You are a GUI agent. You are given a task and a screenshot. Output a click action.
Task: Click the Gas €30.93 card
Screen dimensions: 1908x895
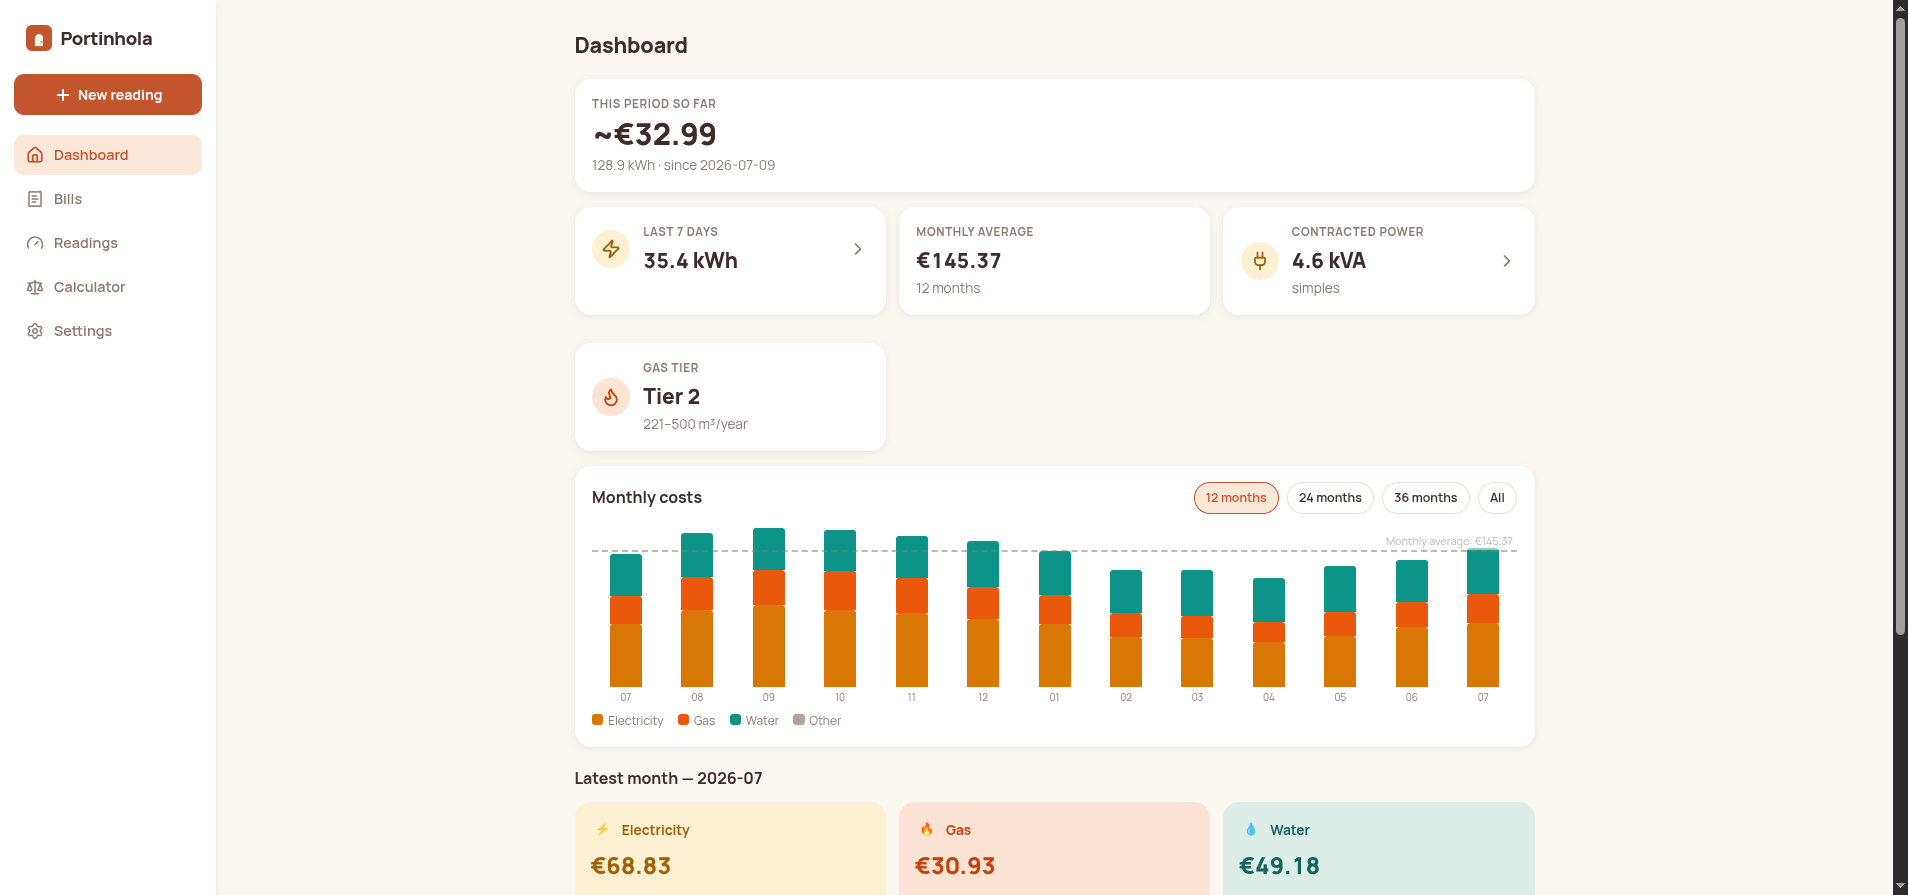click(1054, 848)
